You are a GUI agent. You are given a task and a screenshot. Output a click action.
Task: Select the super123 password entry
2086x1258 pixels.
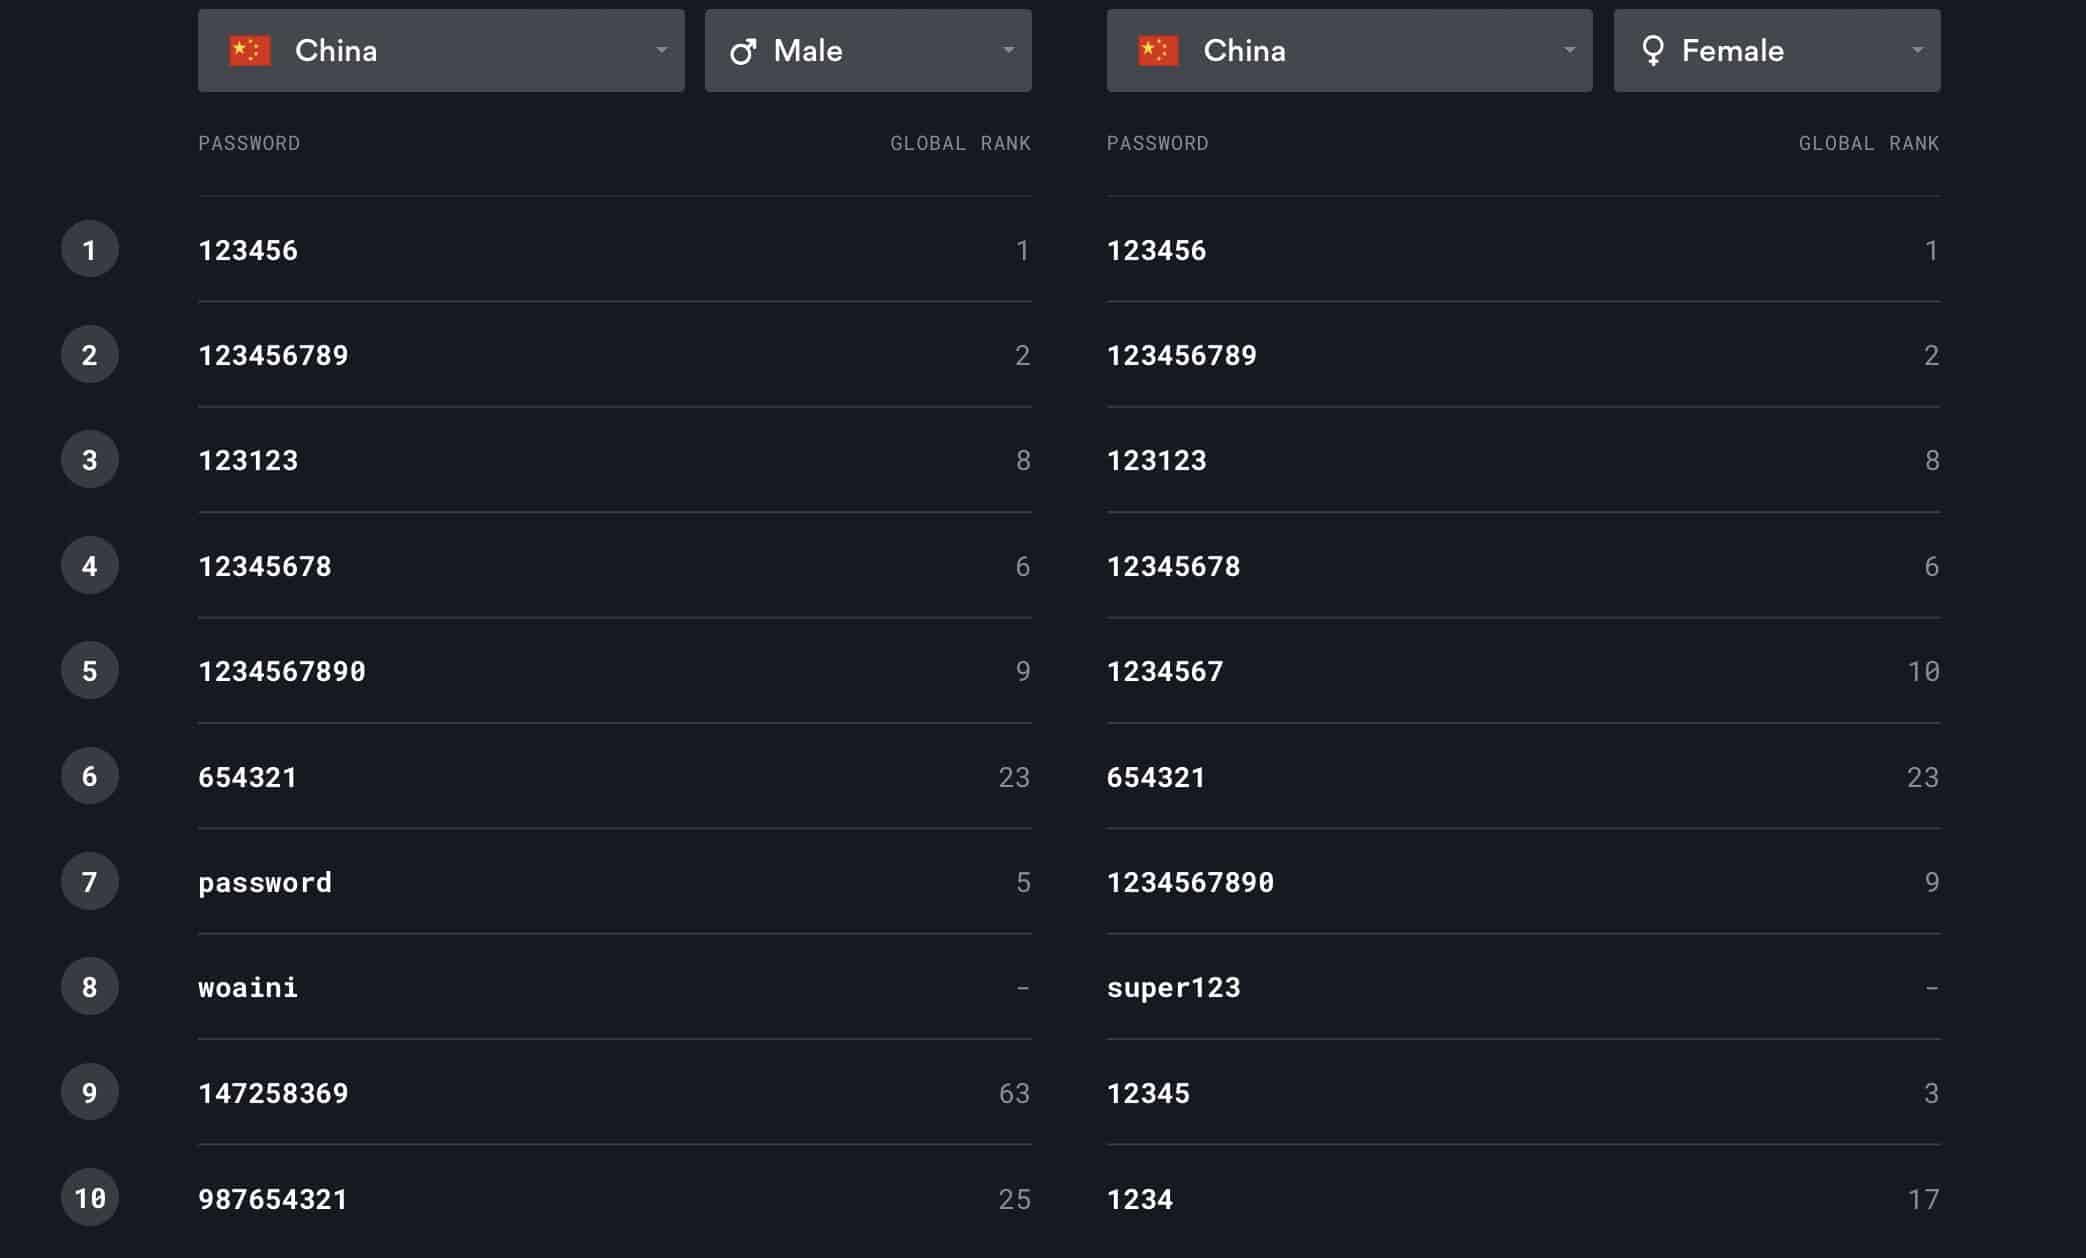pyautogui.click(x=1173, y=987)
